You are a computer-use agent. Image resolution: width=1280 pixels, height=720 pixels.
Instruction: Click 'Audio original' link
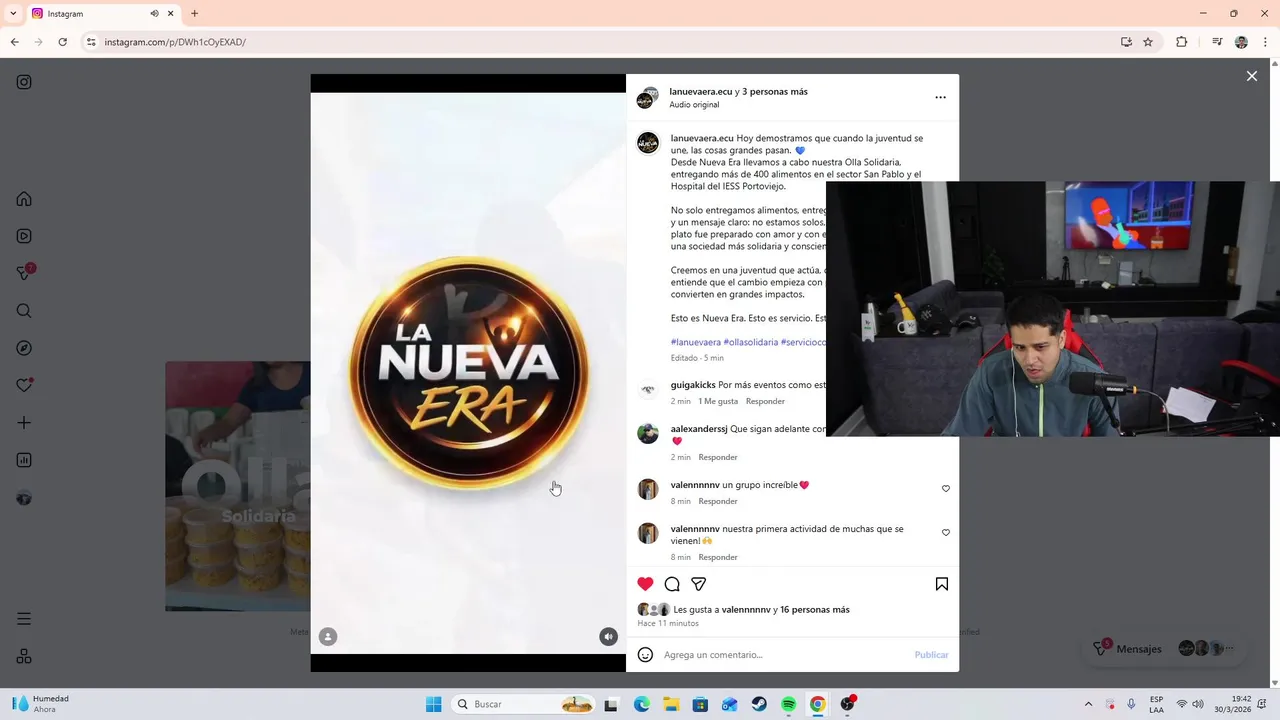(x=694, y=105)
